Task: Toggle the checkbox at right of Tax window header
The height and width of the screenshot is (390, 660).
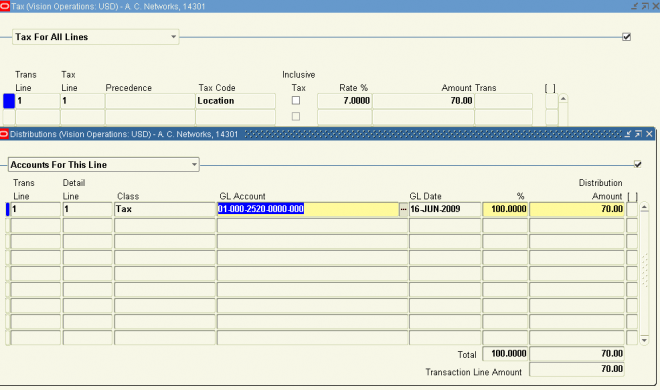Action: point(626,37)
